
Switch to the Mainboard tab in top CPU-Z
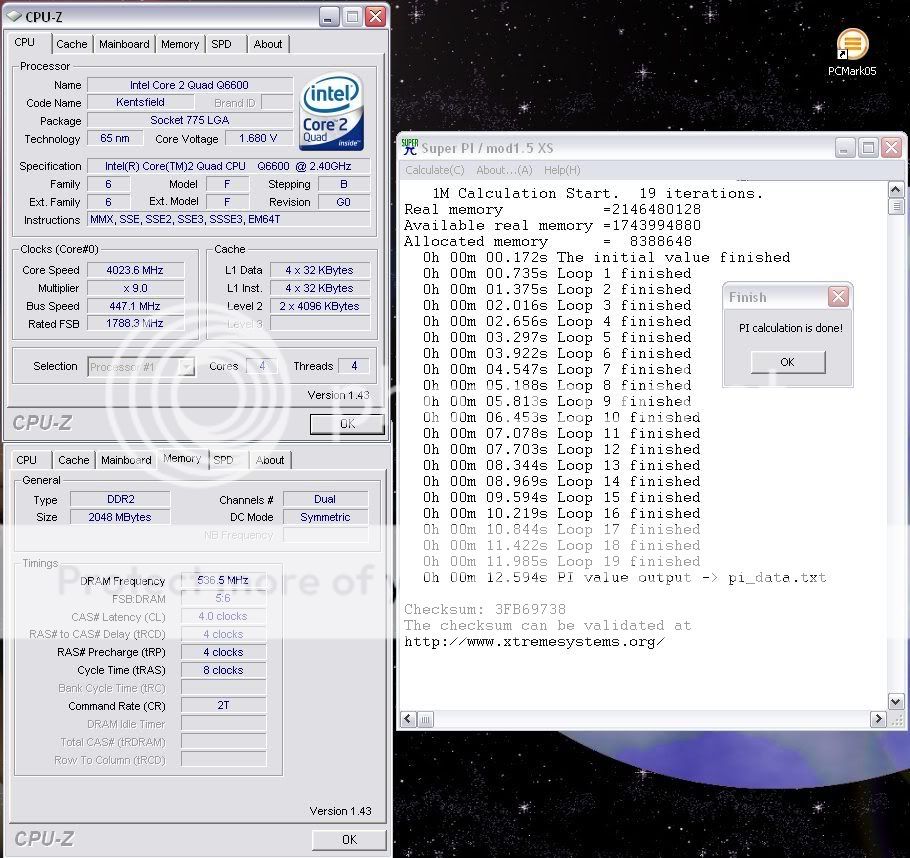coord(124,44)
